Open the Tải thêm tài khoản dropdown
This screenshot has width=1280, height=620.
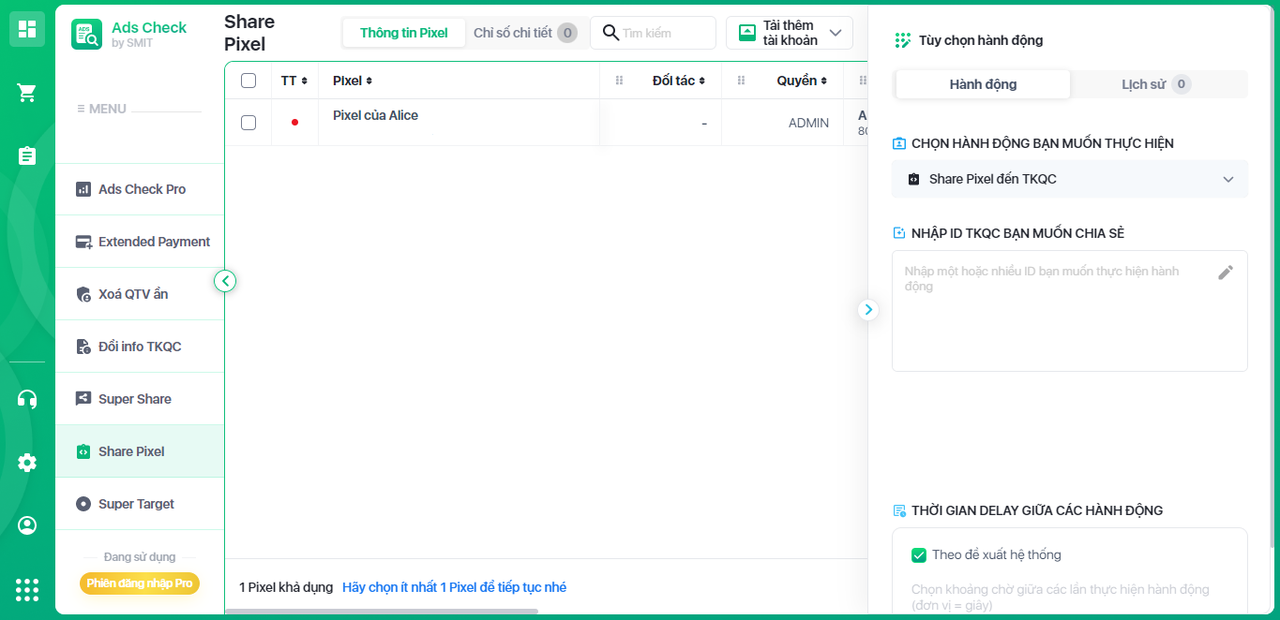pyautogui.click(x=789, y=33)
